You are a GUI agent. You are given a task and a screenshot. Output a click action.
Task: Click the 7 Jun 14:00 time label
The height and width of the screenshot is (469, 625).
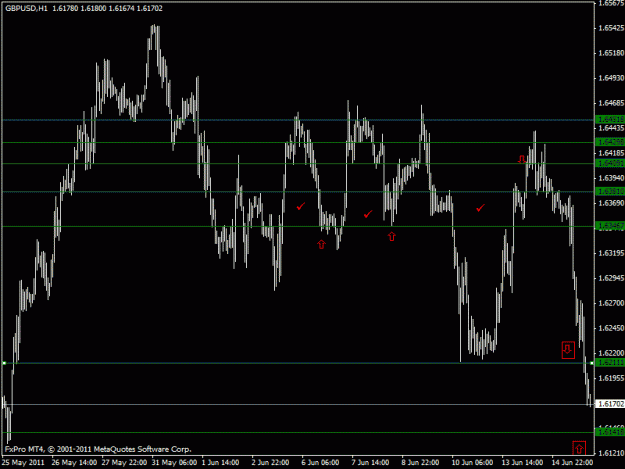(370, 463)
